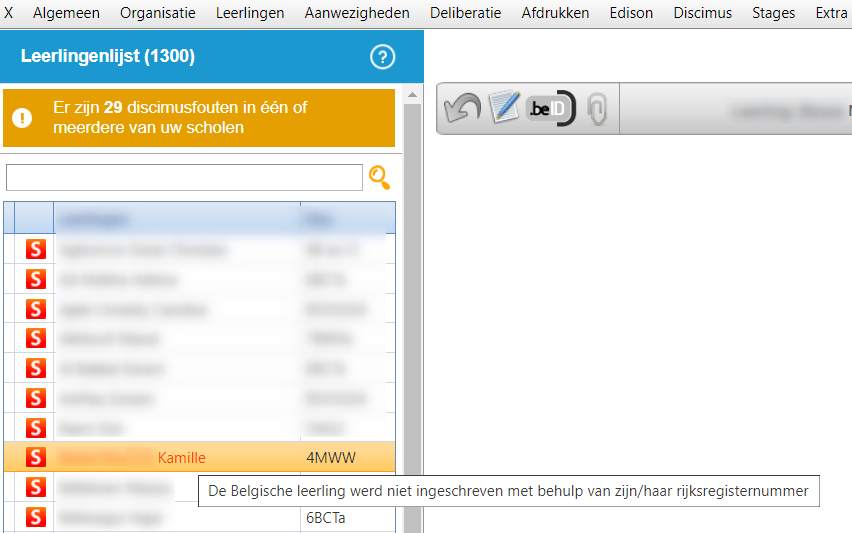Open the Deliberatie menu

coord(465,13)
